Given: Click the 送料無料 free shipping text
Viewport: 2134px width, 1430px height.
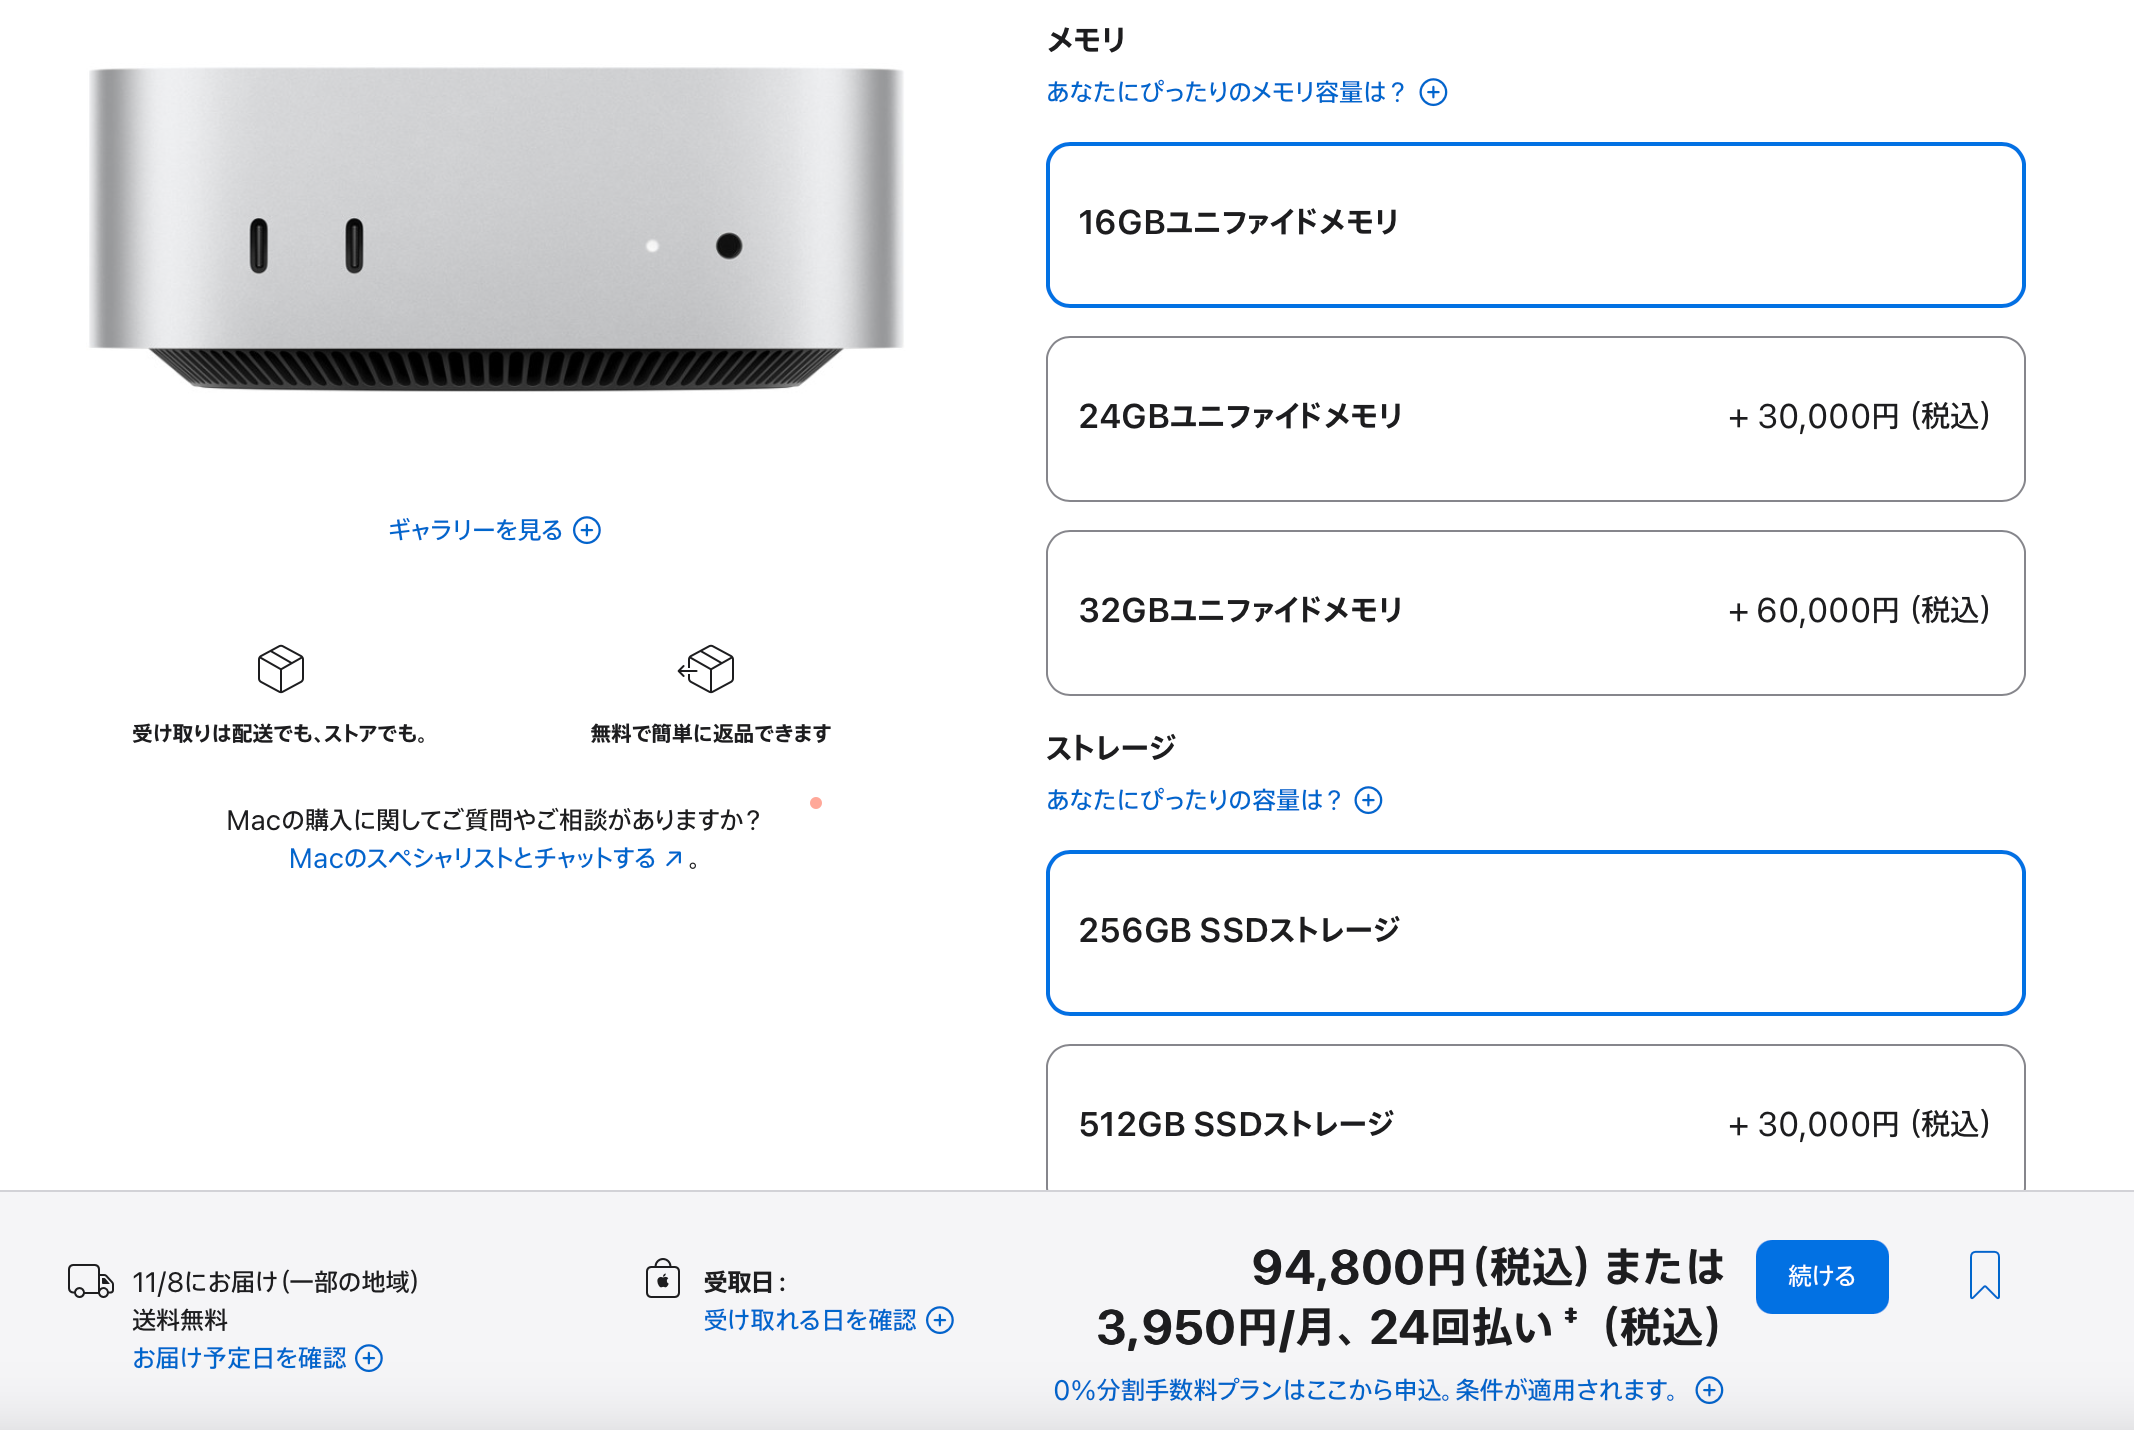Looking at the screenshot, I should tap(180, 1320).
